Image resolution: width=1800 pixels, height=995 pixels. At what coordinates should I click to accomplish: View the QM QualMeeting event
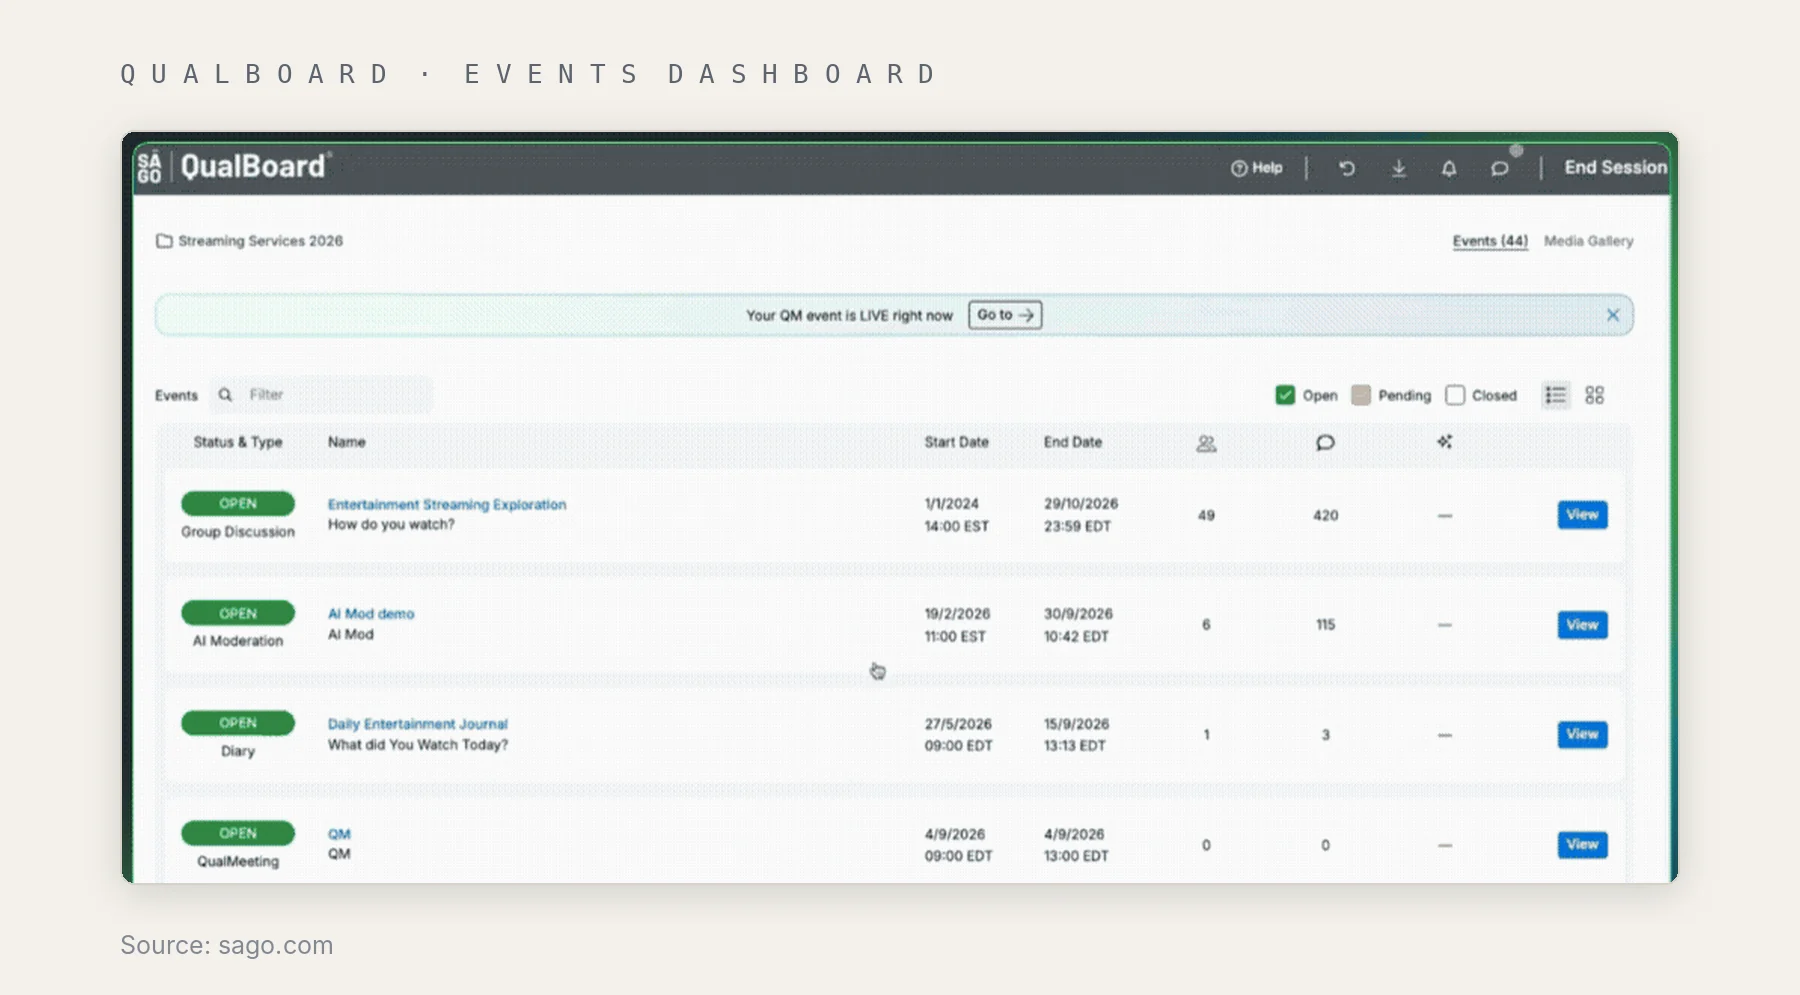coord(1582,845)
